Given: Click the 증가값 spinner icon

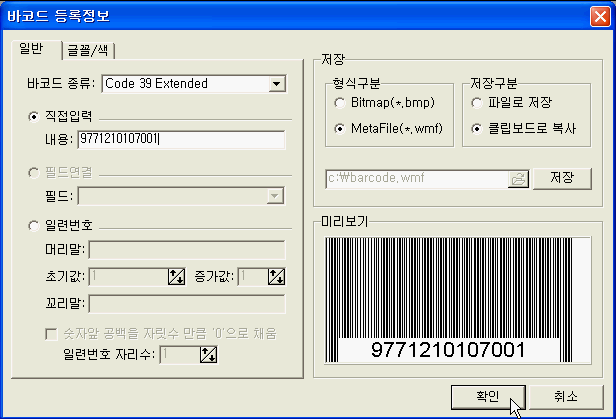Looking at the screenshot, I should coord(277,277).
